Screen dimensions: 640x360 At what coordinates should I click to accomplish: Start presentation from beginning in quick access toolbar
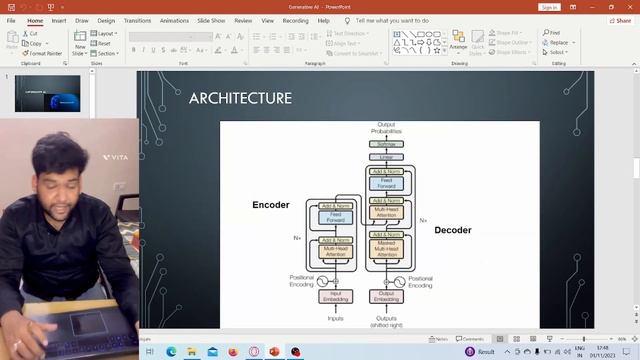click(x=51, y=7)
